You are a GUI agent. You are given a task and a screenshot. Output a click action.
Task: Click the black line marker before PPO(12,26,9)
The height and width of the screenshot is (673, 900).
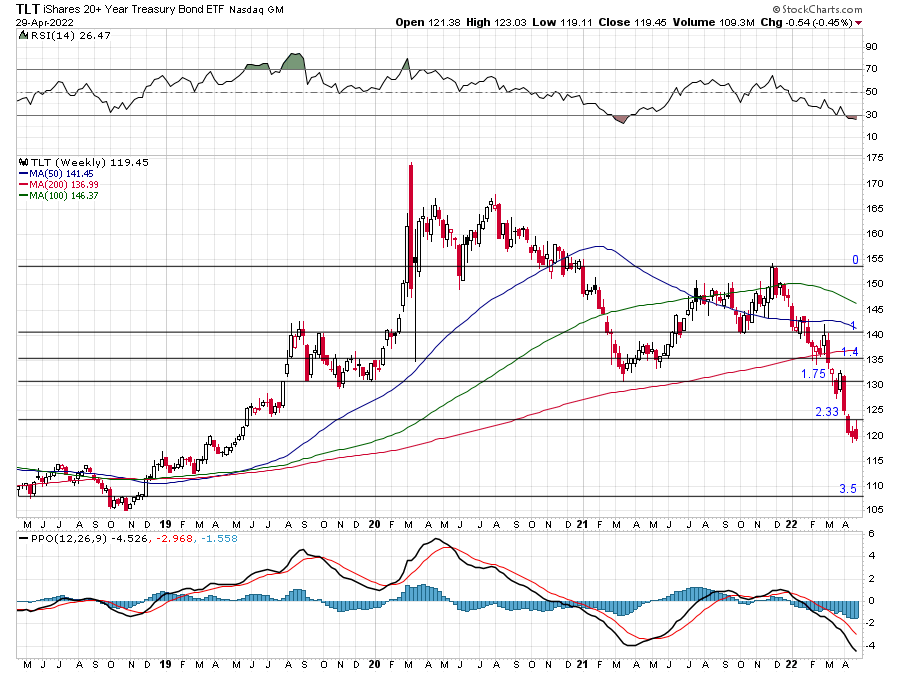(24, 539)
